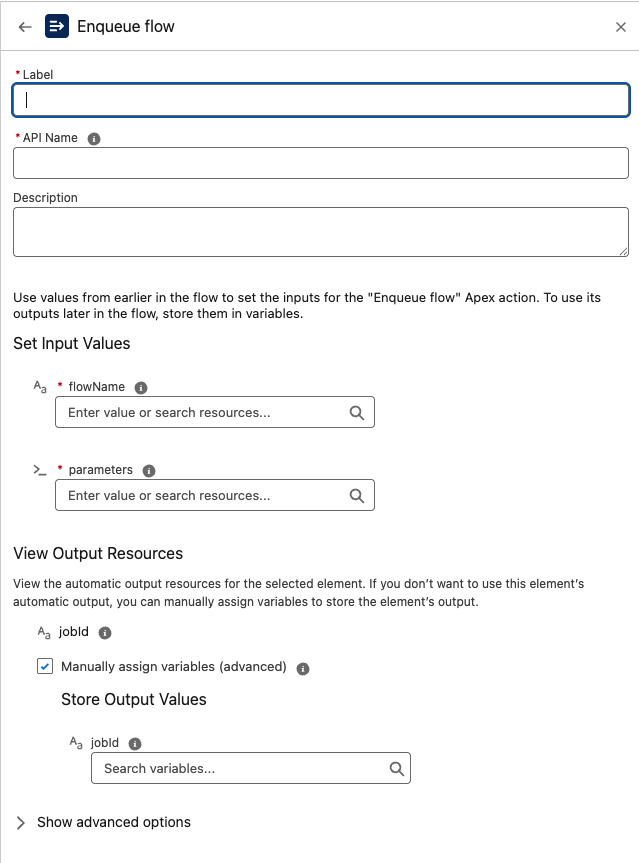The image size is (639, 863).
Task: Click the search icon in flowName field
Action: click(x=357, y=412)
